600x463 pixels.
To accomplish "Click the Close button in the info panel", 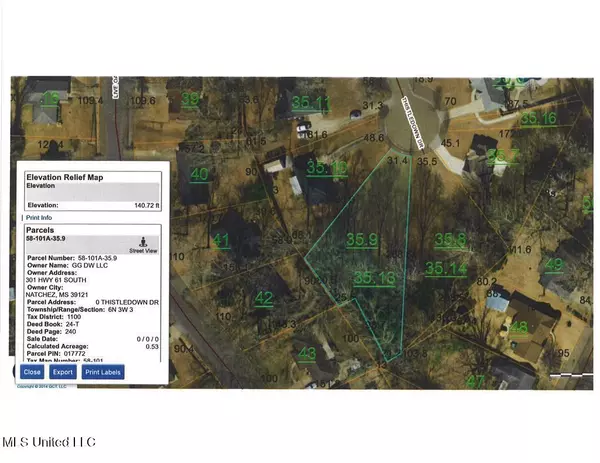I will tap(32, 371).
